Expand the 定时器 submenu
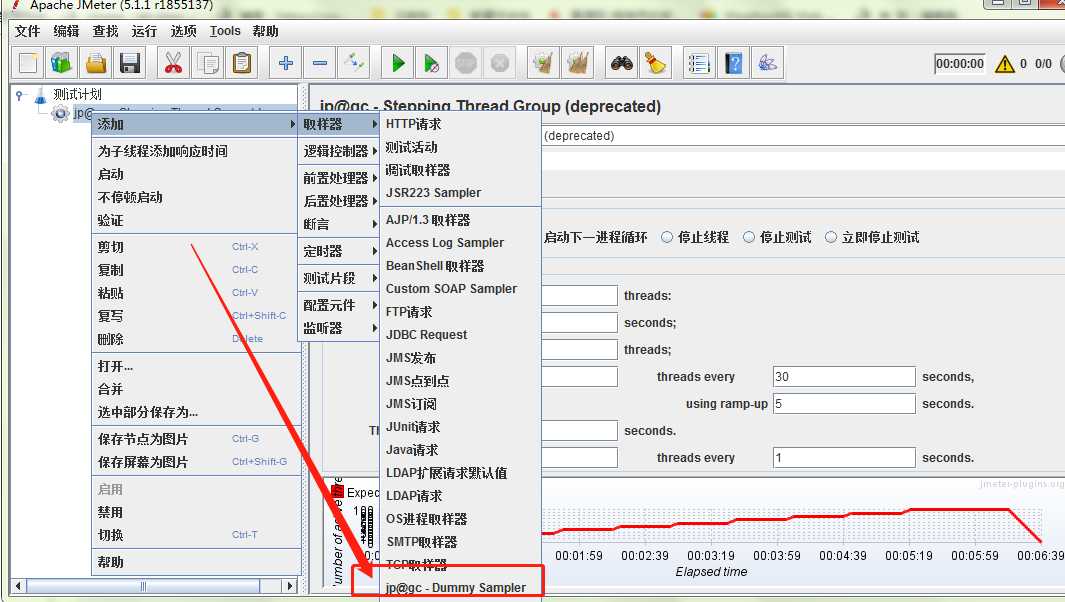Screen dimensions: 1065x602 339,251
